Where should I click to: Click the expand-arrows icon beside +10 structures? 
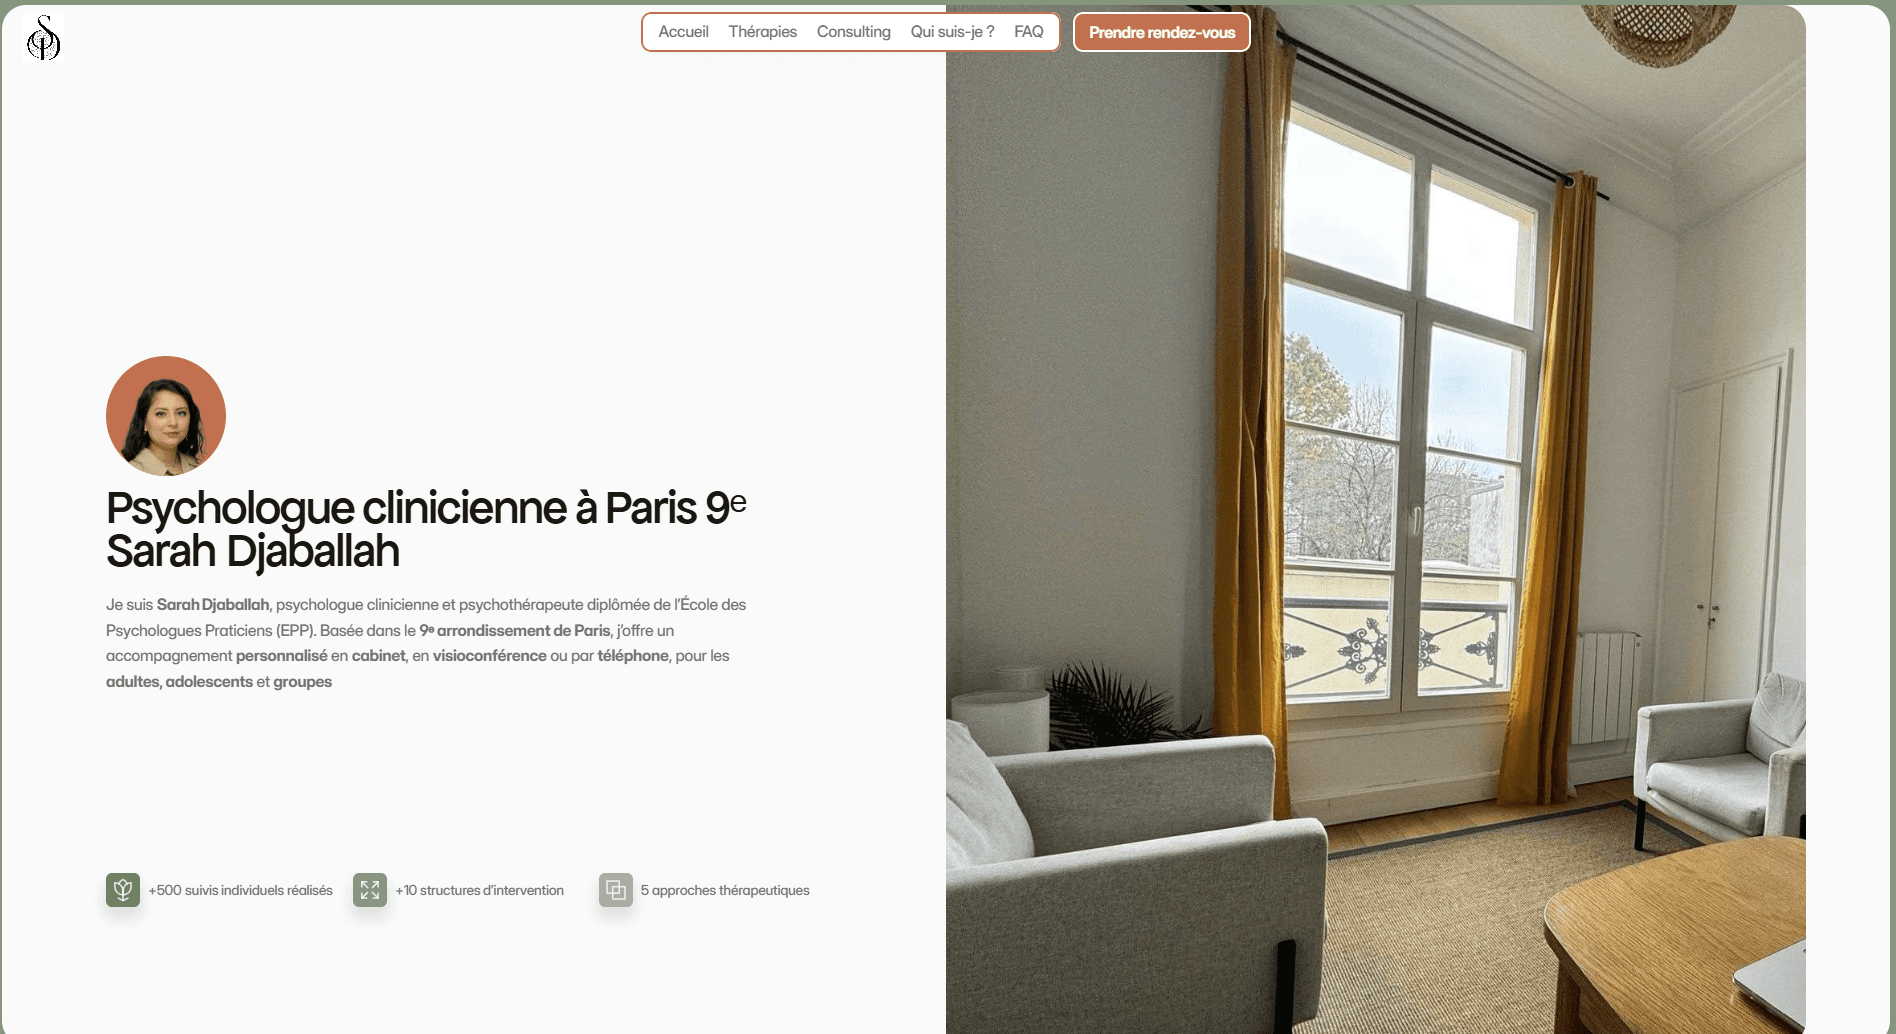pyautogui.click(x=370, y=889)
